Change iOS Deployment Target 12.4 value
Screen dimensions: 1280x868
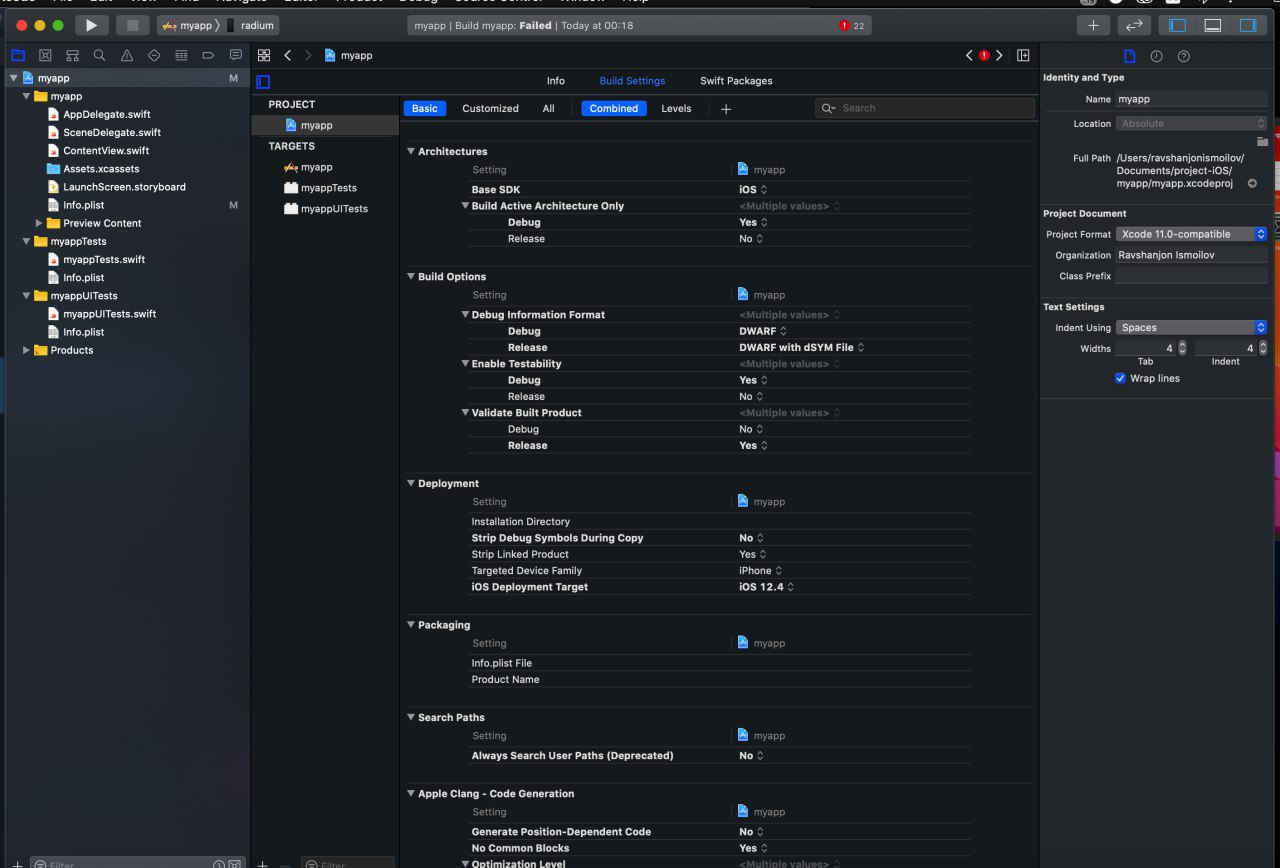coord(766,587)
